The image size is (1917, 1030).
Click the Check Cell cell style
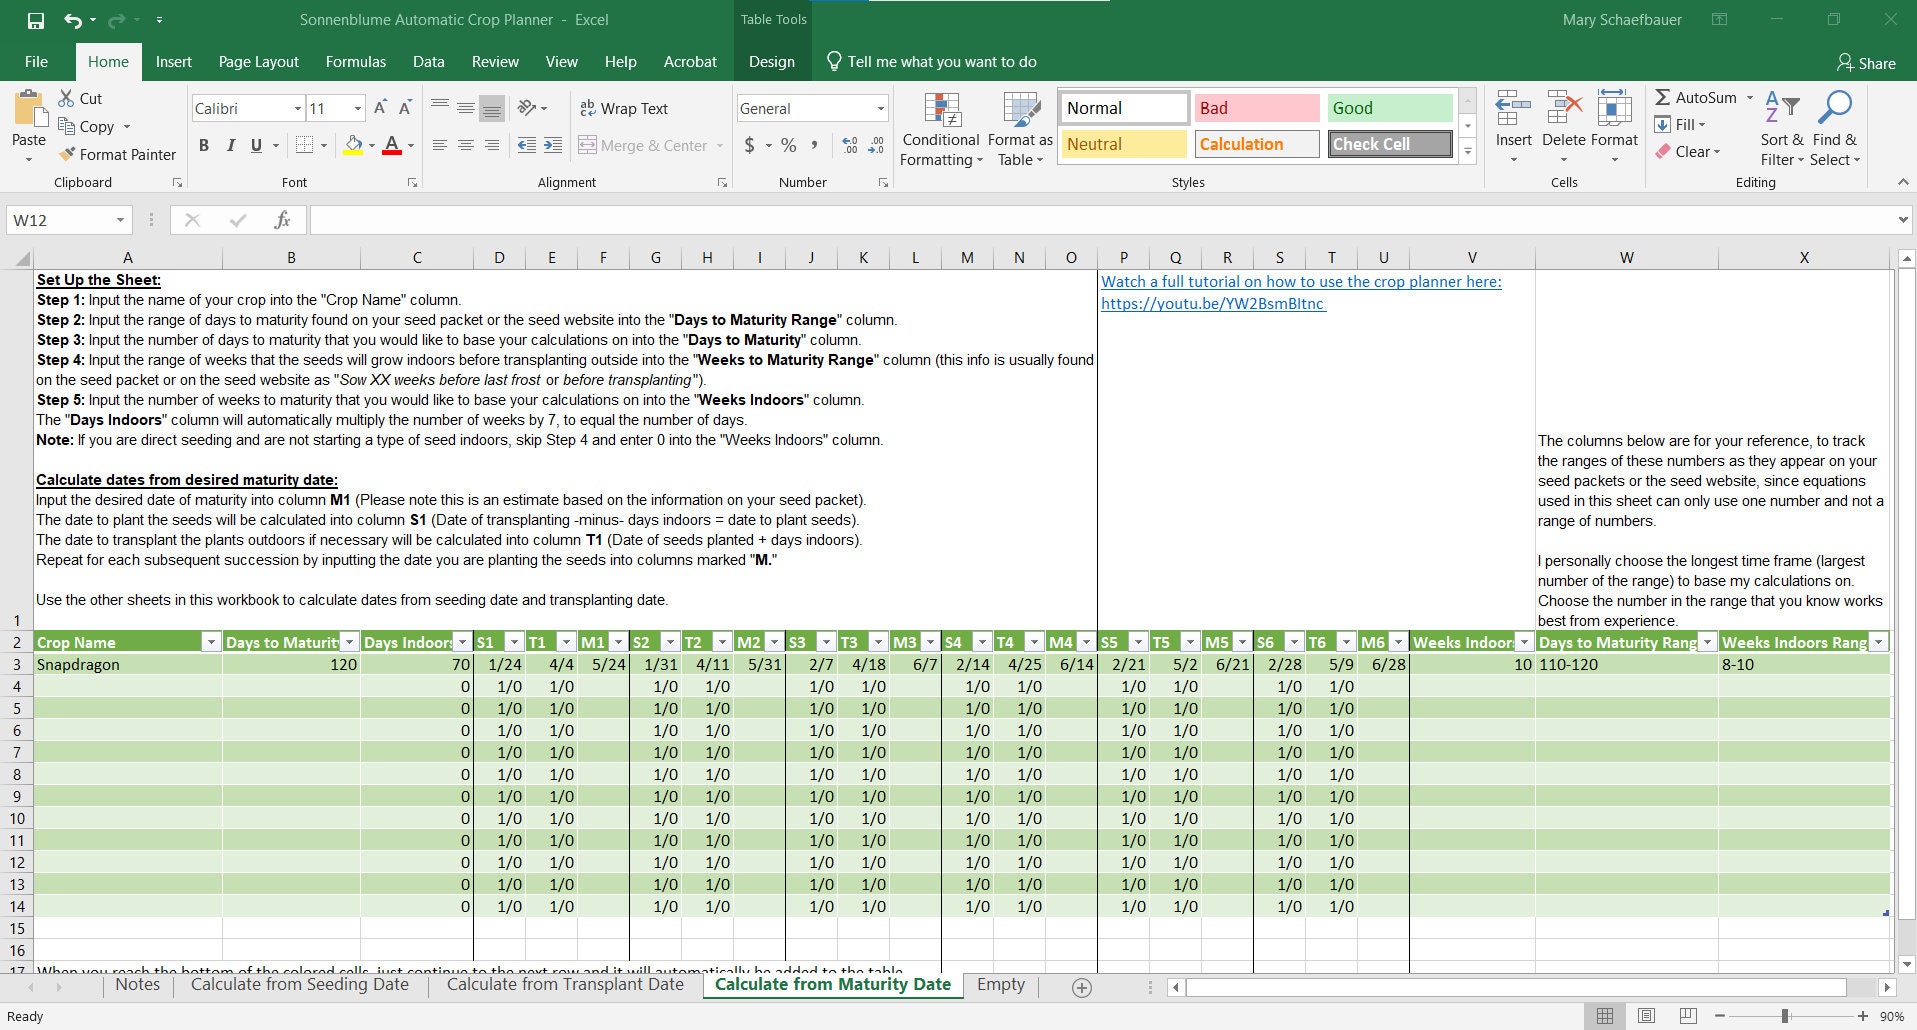(x=1389, y=143)
